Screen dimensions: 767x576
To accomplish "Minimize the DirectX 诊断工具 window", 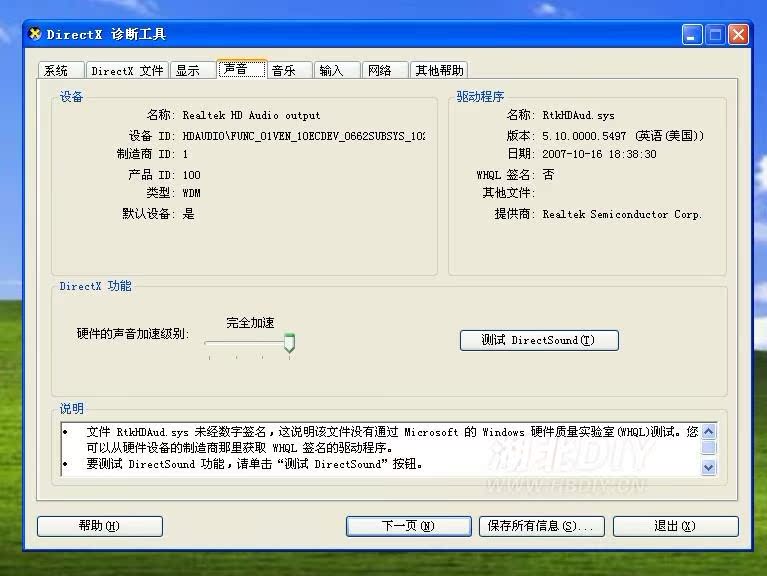I will click(692, 35).
